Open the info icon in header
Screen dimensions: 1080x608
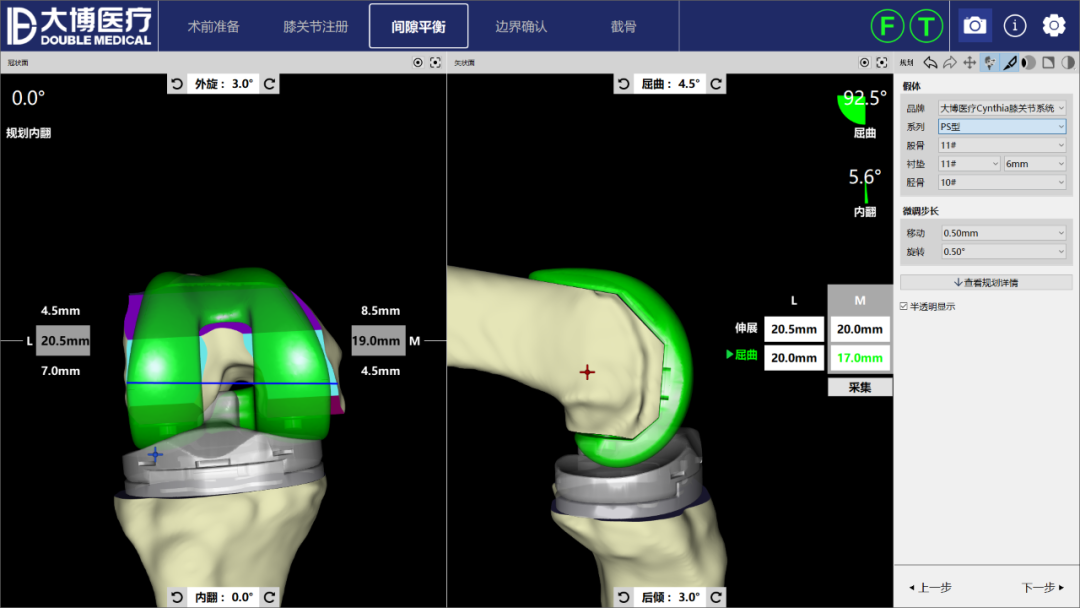[1015, 25]
